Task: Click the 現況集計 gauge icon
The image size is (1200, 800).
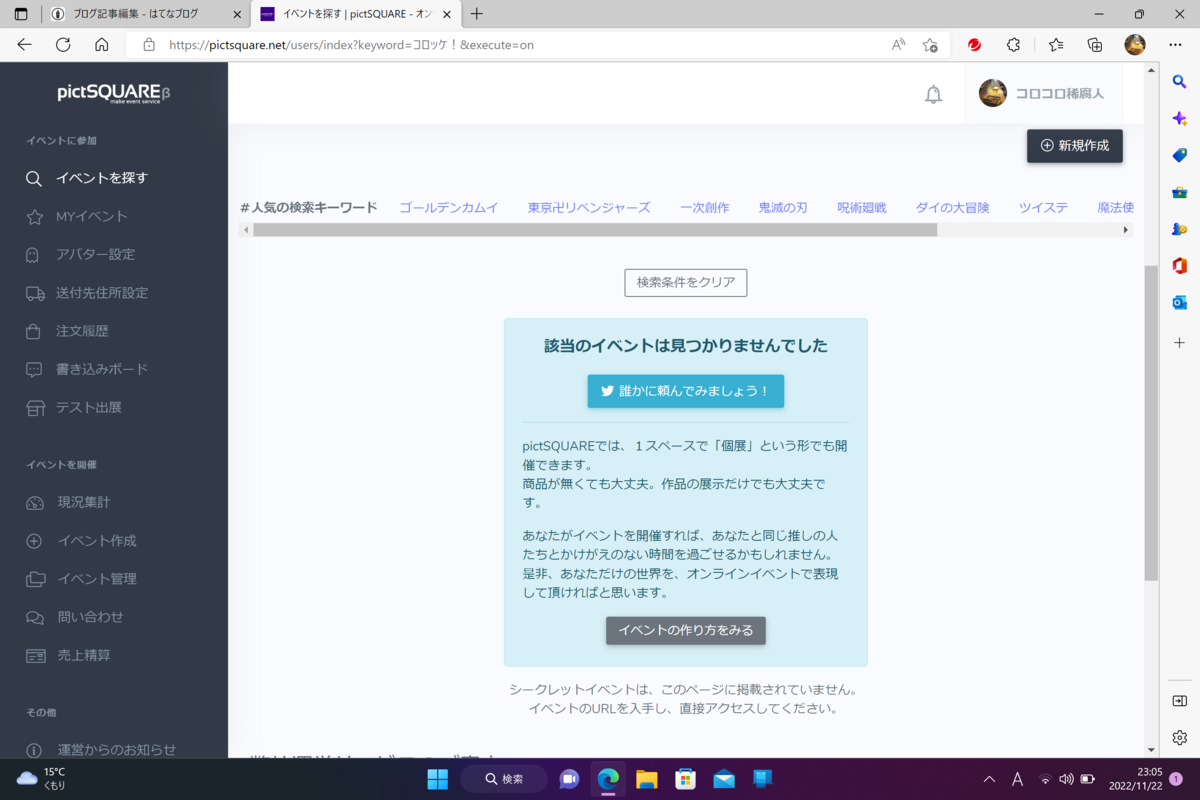Action: (x=35, y=503)
